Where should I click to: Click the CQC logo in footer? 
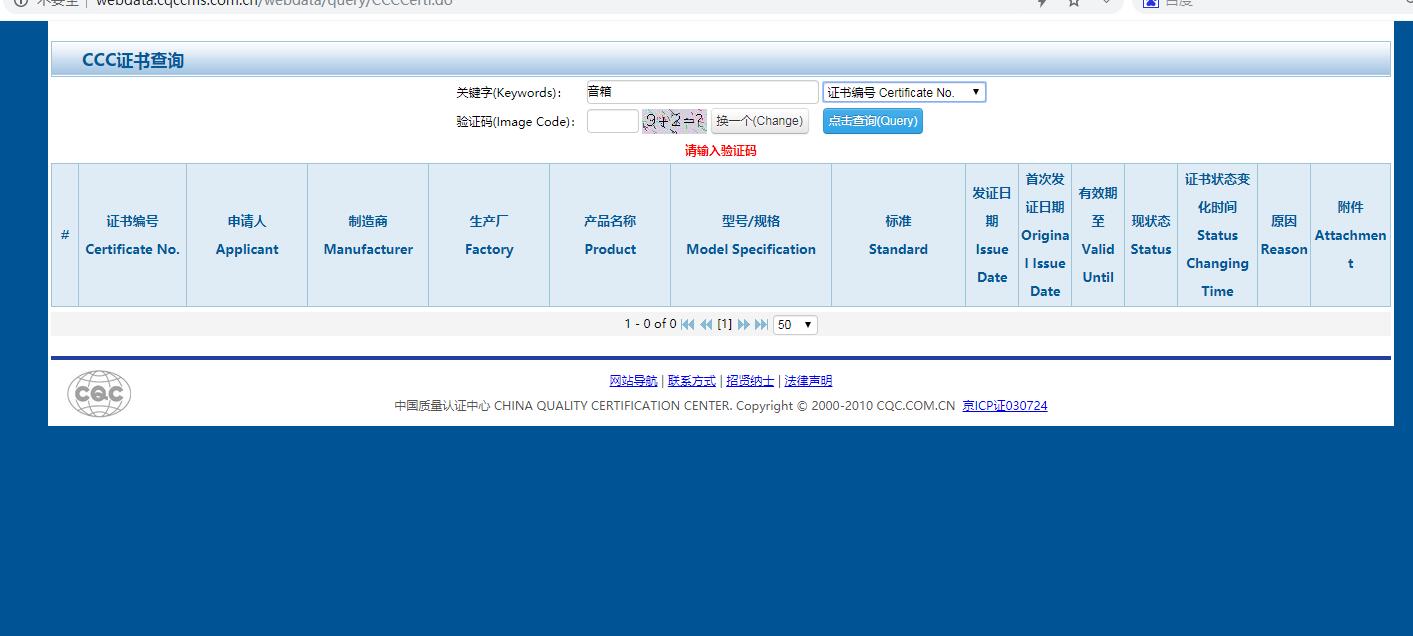[99, 393]
